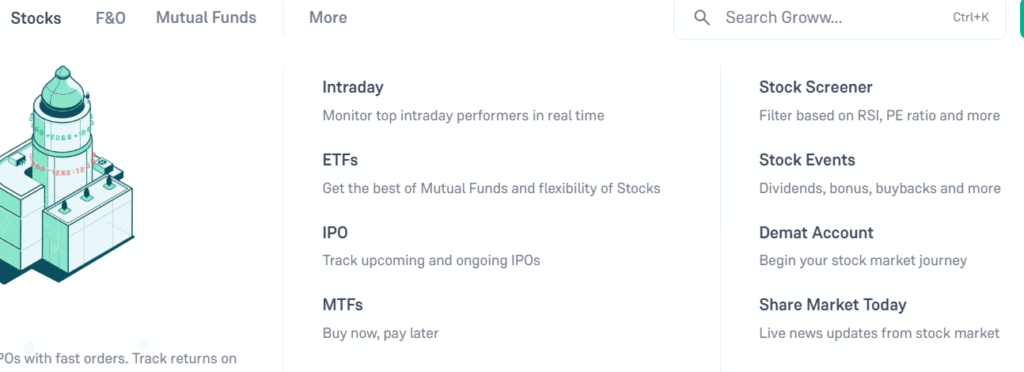Click 'Dividends, bonus, buybacks and more' text
Viewport: 1024px width, 372px height.
(879, 189)
